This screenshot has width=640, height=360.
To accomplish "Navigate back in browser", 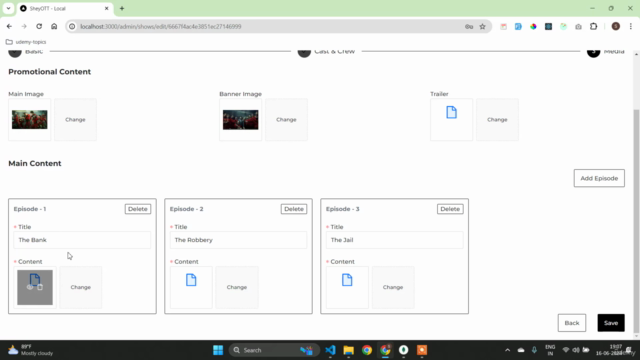I will tap(9, 27).
